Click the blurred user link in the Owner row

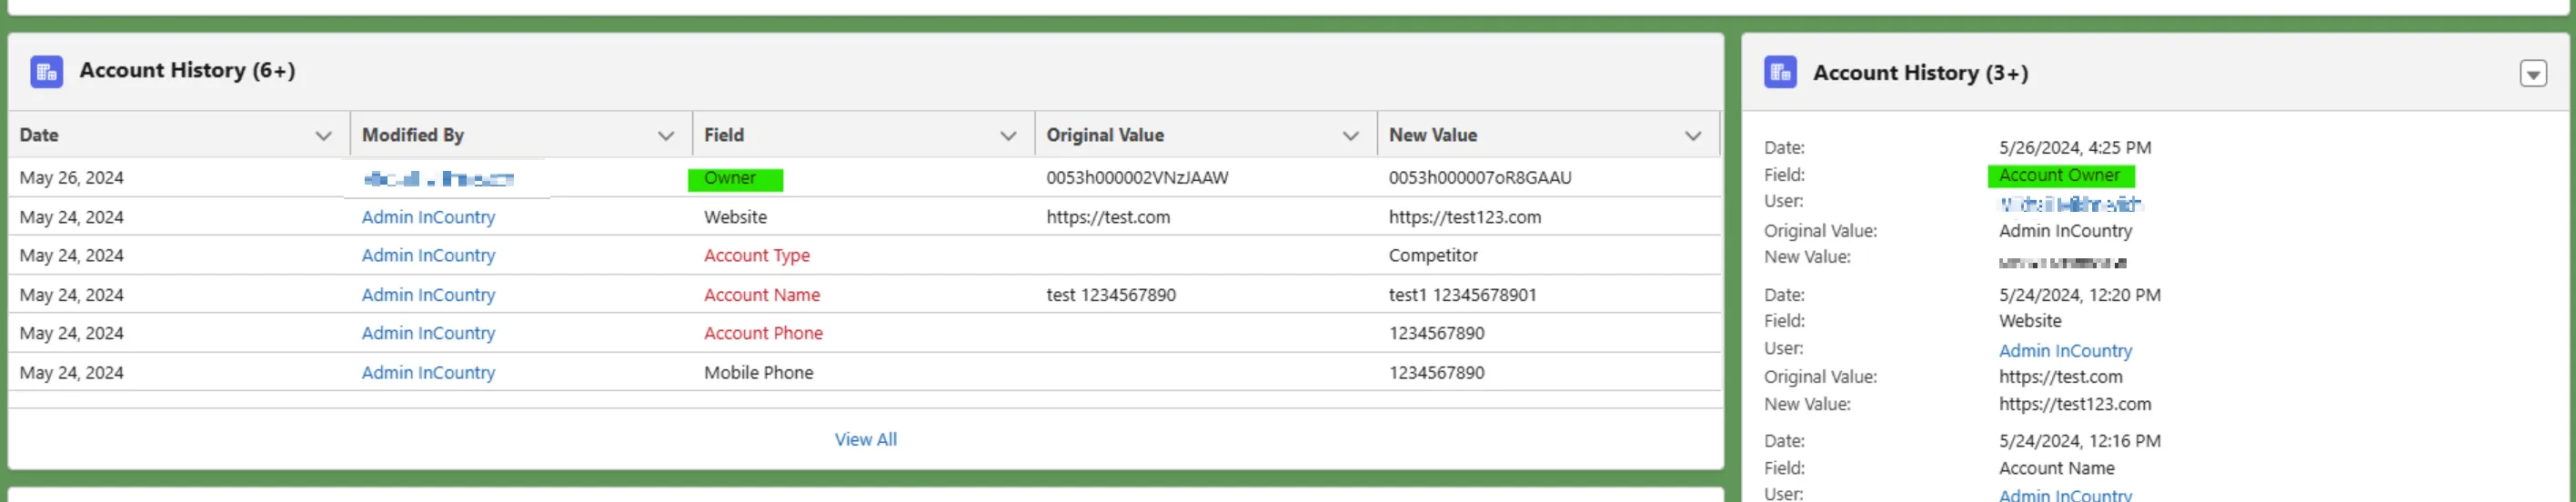click(x=438, y=179)
